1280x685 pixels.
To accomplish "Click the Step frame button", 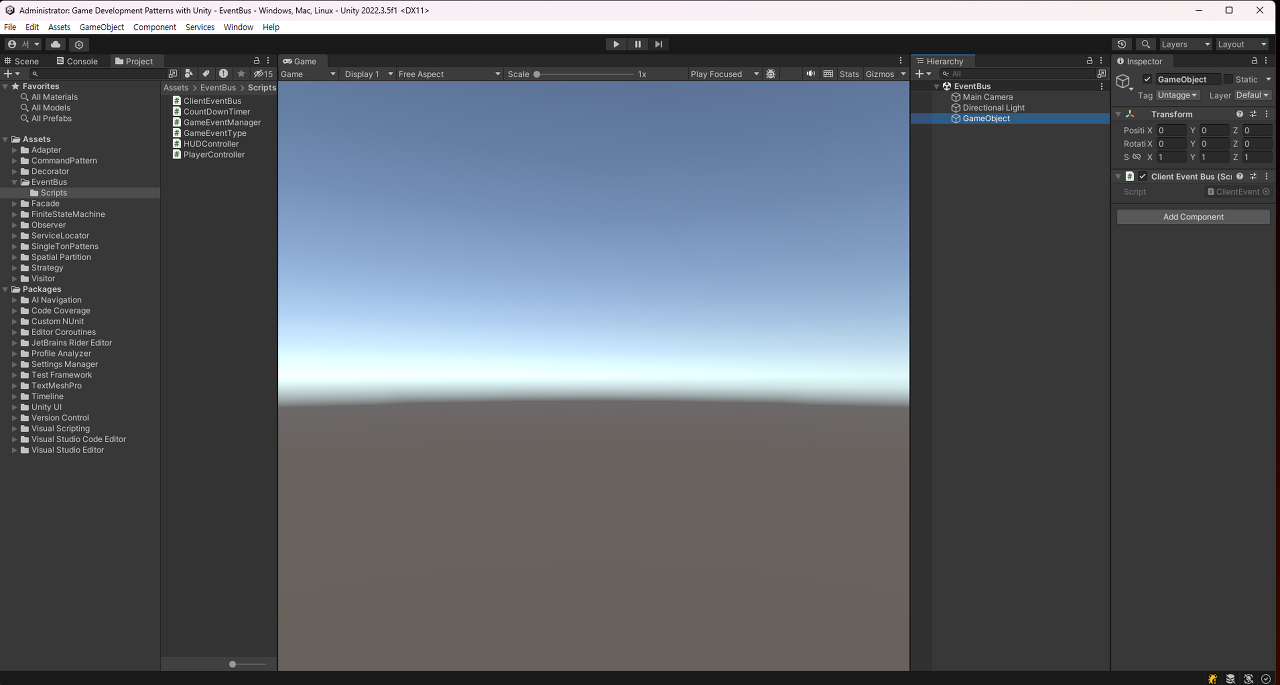I will (x=659, y=44).
